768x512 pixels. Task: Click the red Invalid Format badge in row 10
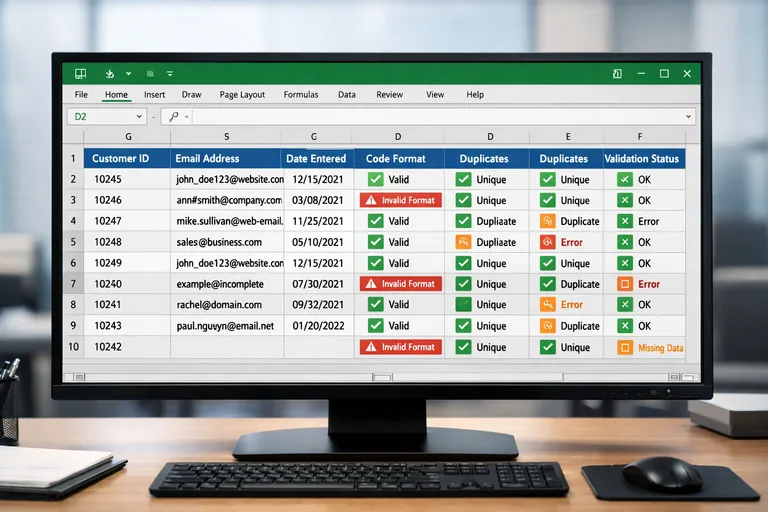[x=401, y=347]
